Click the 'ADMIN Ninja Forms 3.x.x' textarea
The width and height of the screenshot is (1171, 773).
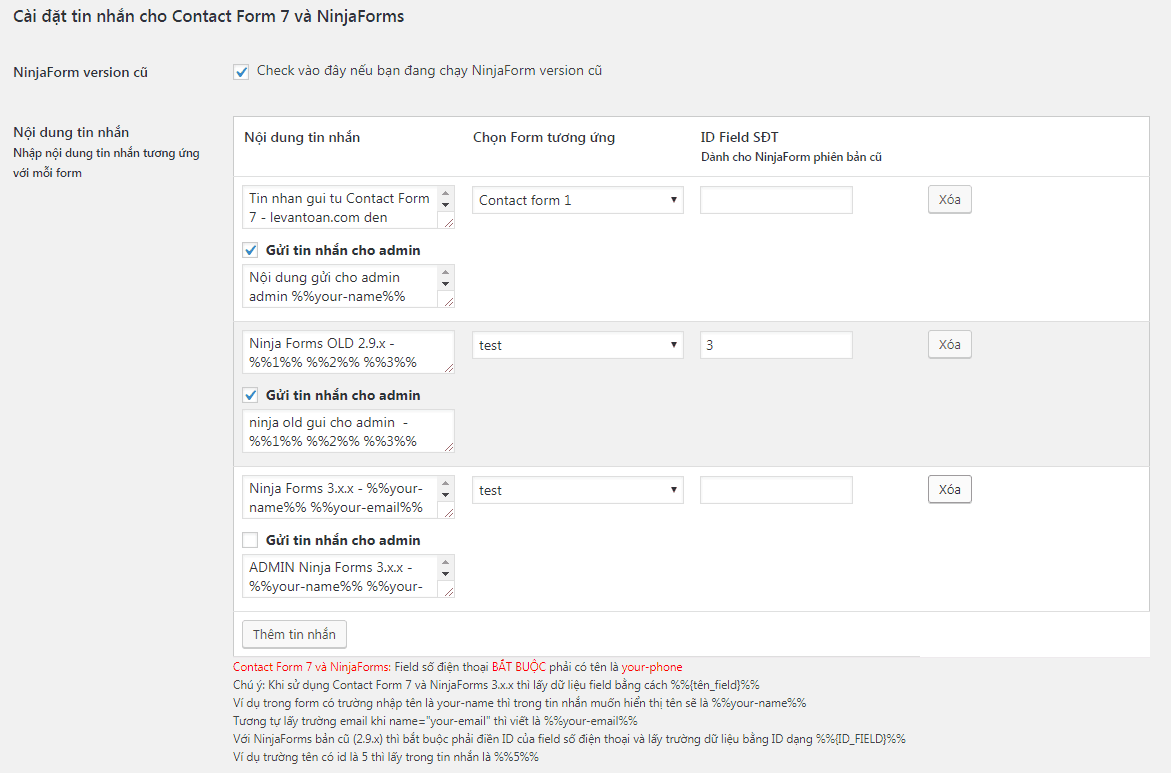coord(340,576)
